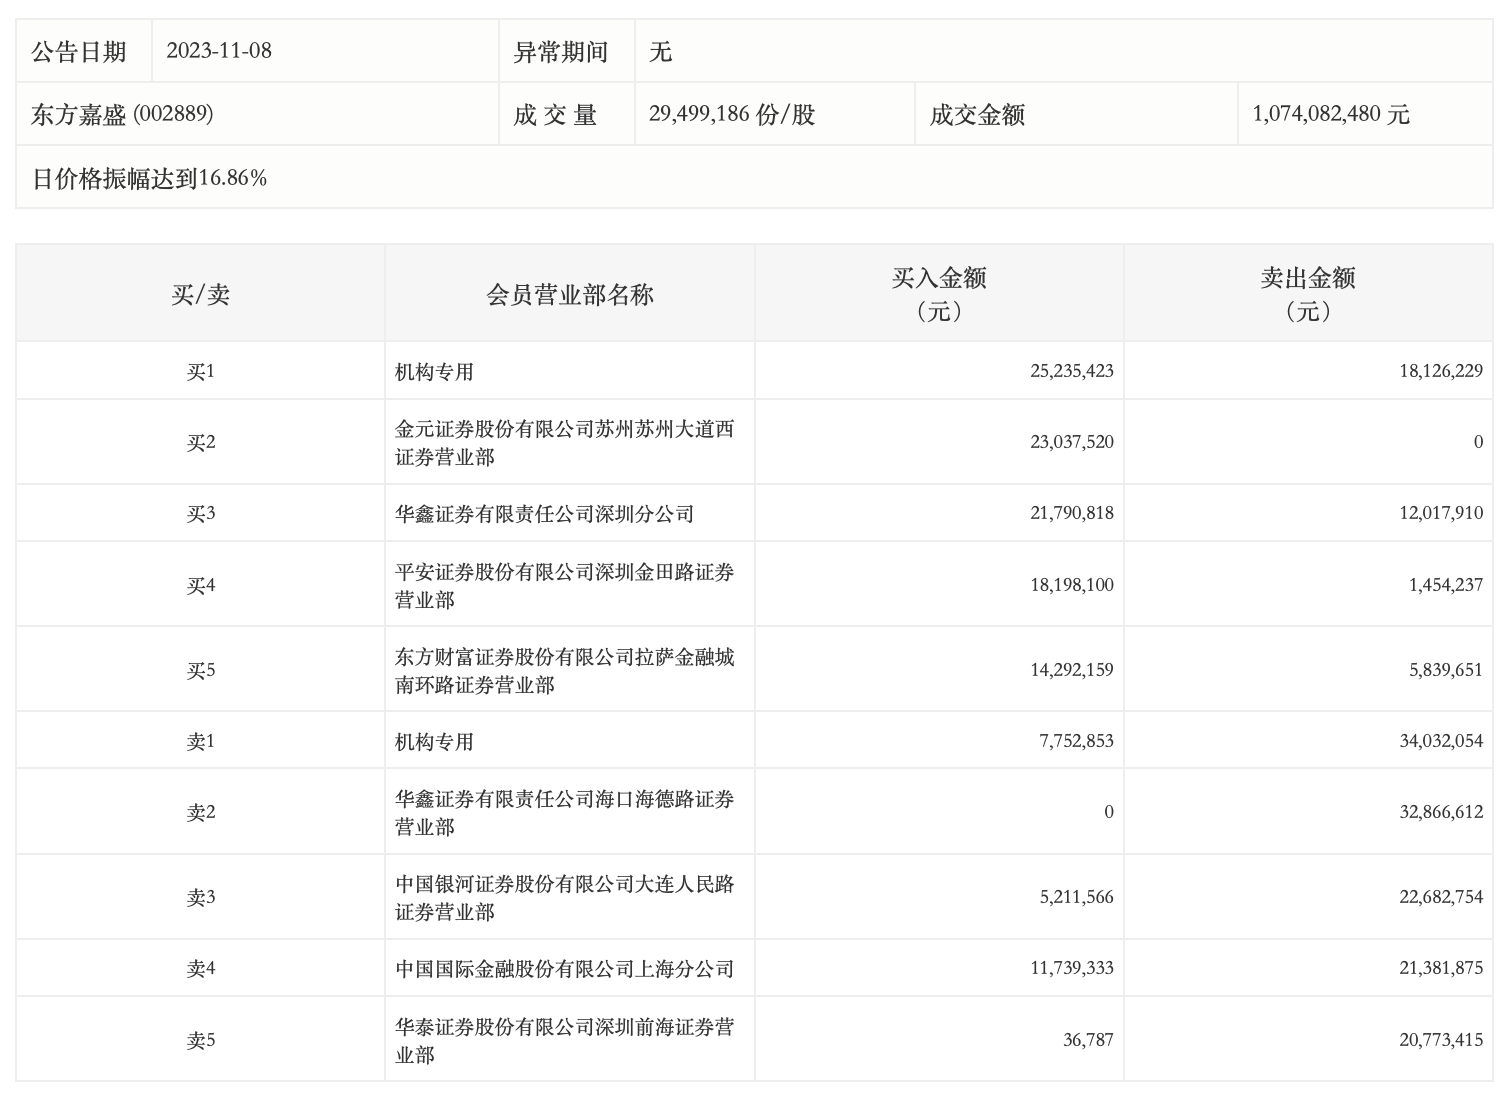Click buy amount 14,292,159
The height and width of the screenshot is (1096, 1500).
pyautogui.click(x=1071, y=670)
